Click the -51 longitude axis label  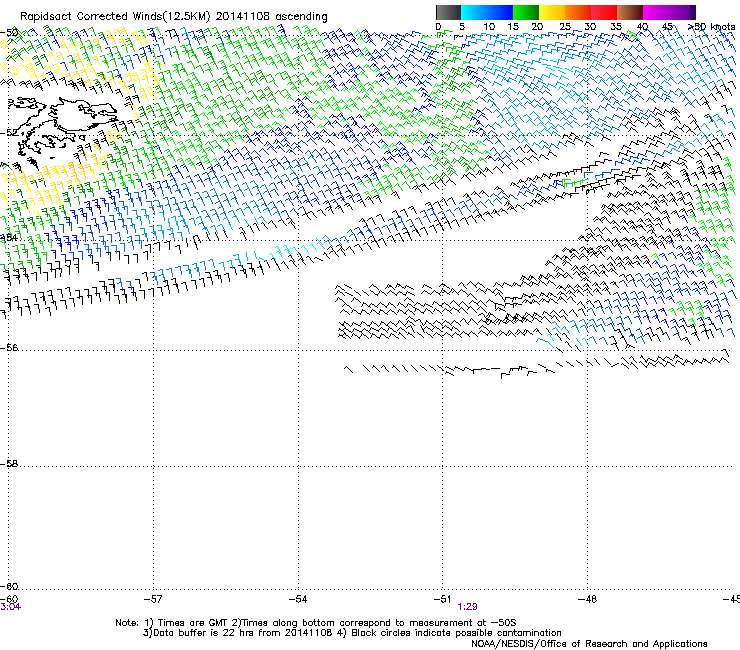443,599
